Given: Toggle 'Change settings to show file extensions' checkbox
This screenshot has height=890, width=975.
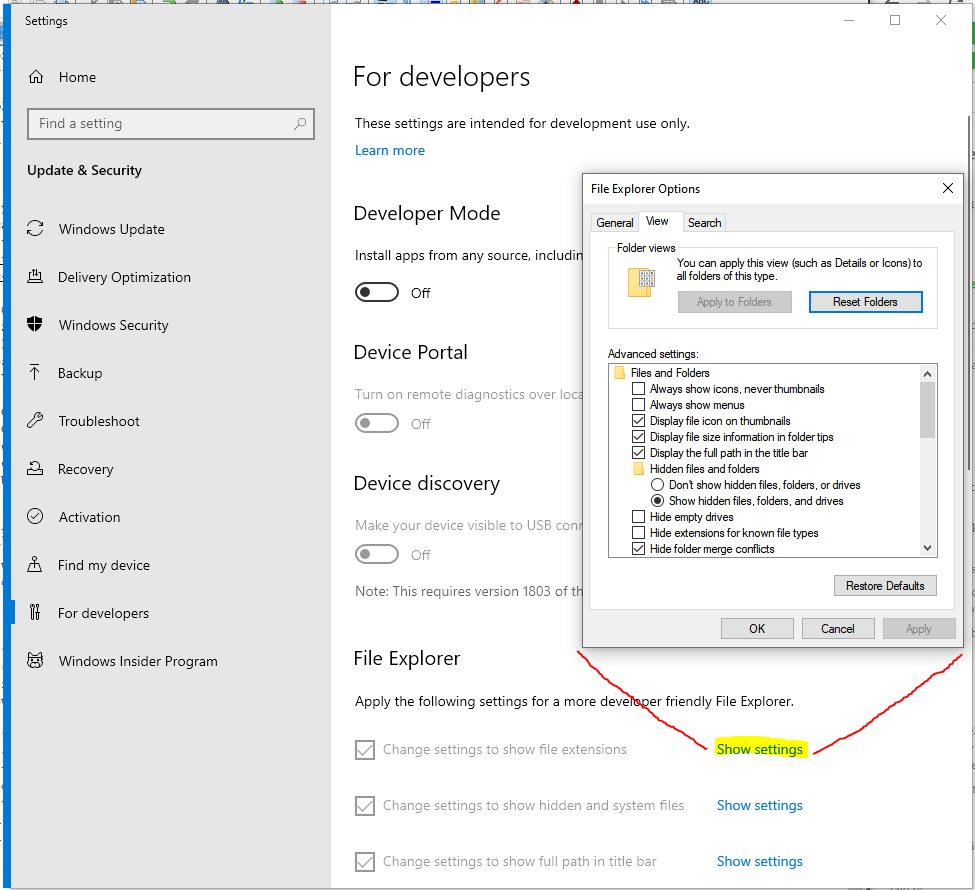Looking at the screenshot, I should click(365, 749).
